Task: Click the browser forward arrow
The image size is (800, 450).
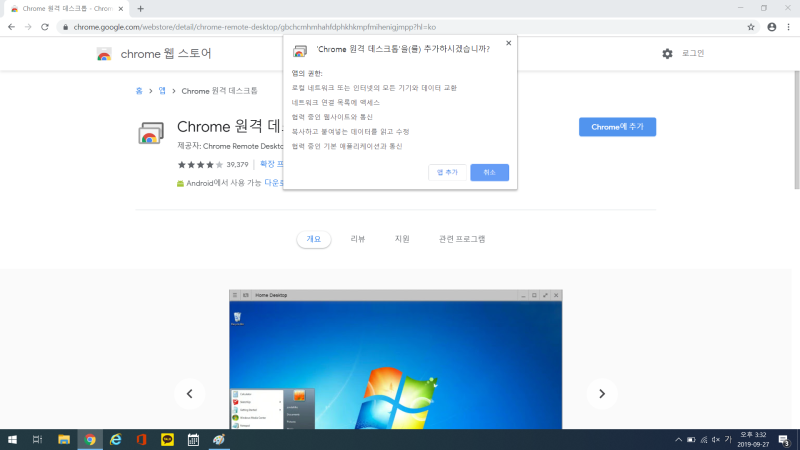Action: coord(28,27)
